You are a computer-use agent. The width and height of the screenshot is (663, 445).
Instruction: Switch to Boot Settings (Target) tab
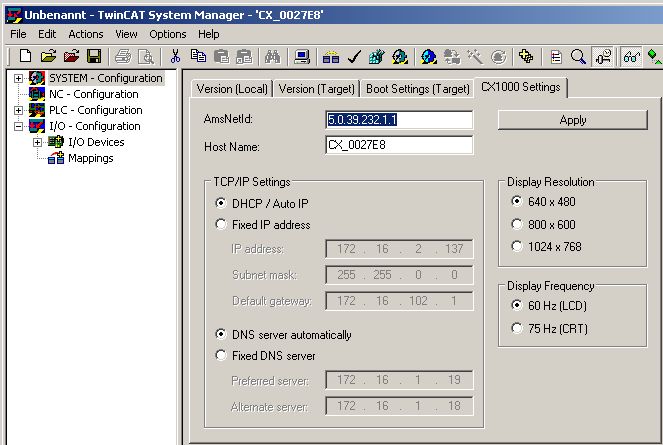[417, 89]
